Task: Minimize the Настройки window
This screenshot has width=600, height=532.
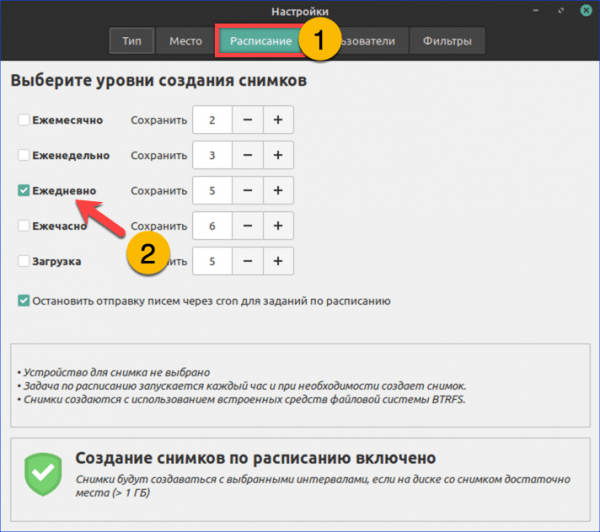Action: point(536,11)
